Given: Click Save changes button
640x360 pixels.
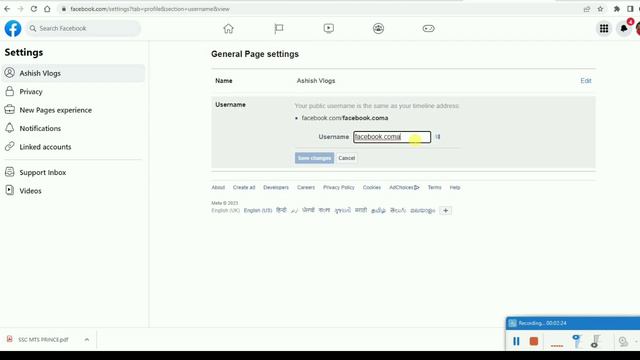Looking at the screenshot, I should 314,158.
